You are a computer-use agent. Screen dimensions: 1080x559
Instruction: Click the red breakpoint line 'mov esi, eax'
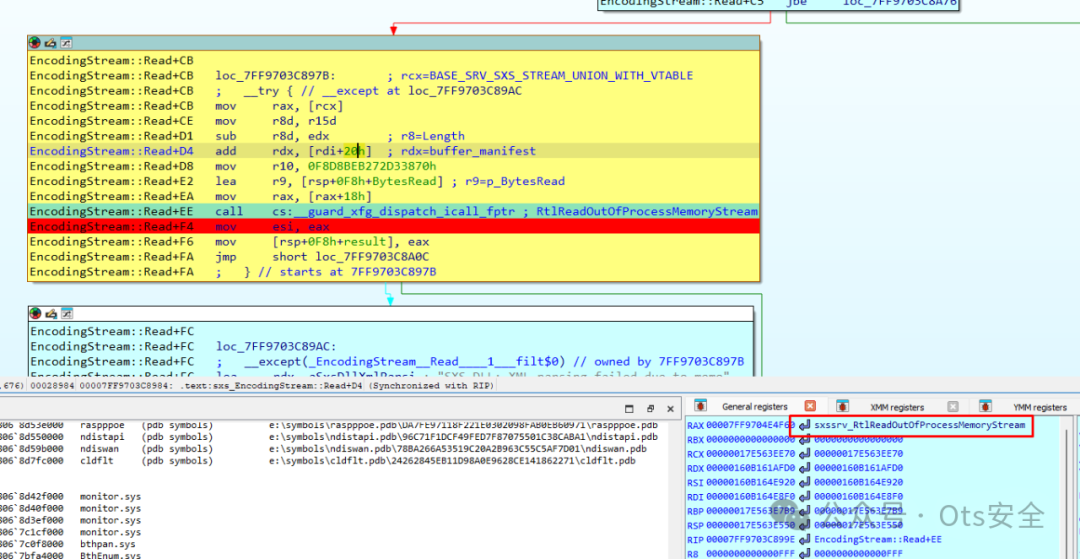click(x=393, y=226)
